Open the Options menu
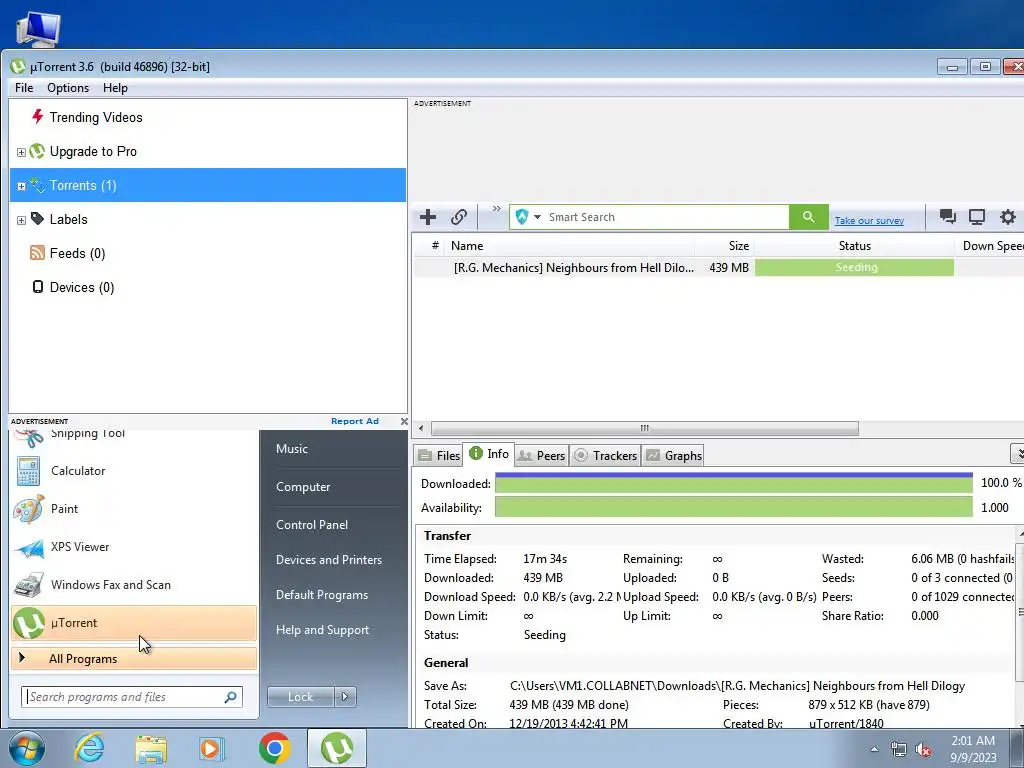 (x=68, y=88)
